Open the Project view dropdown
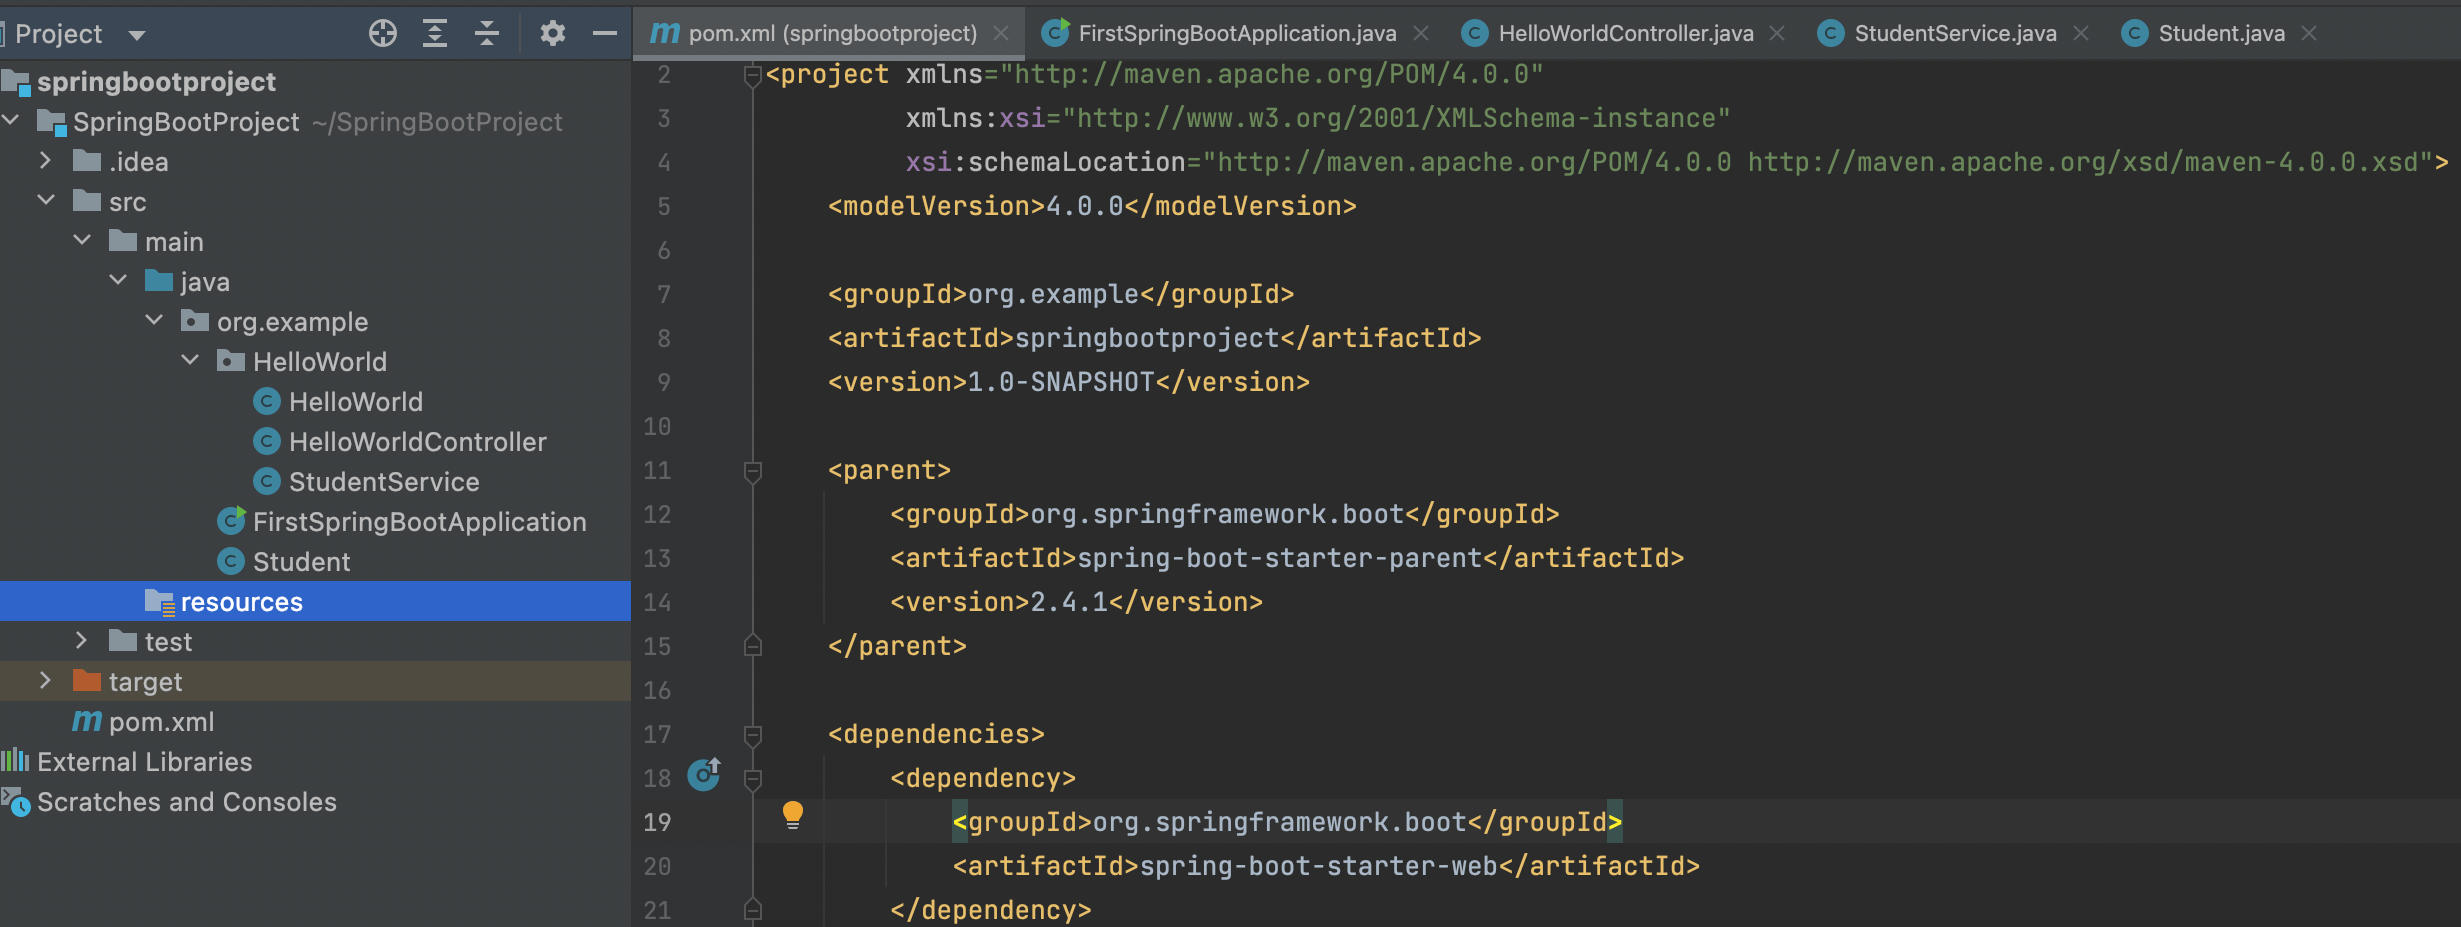The width and height of the screenshot is (2461, 927). 137,33
